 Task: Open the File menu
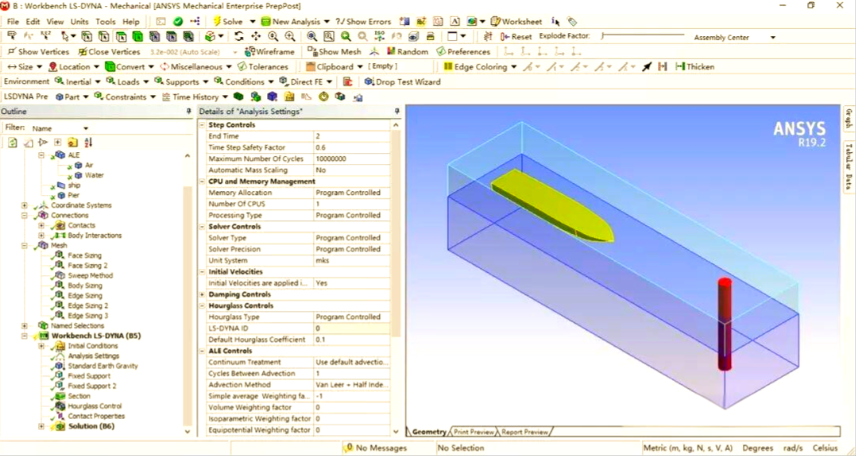[x=13, y=21]
